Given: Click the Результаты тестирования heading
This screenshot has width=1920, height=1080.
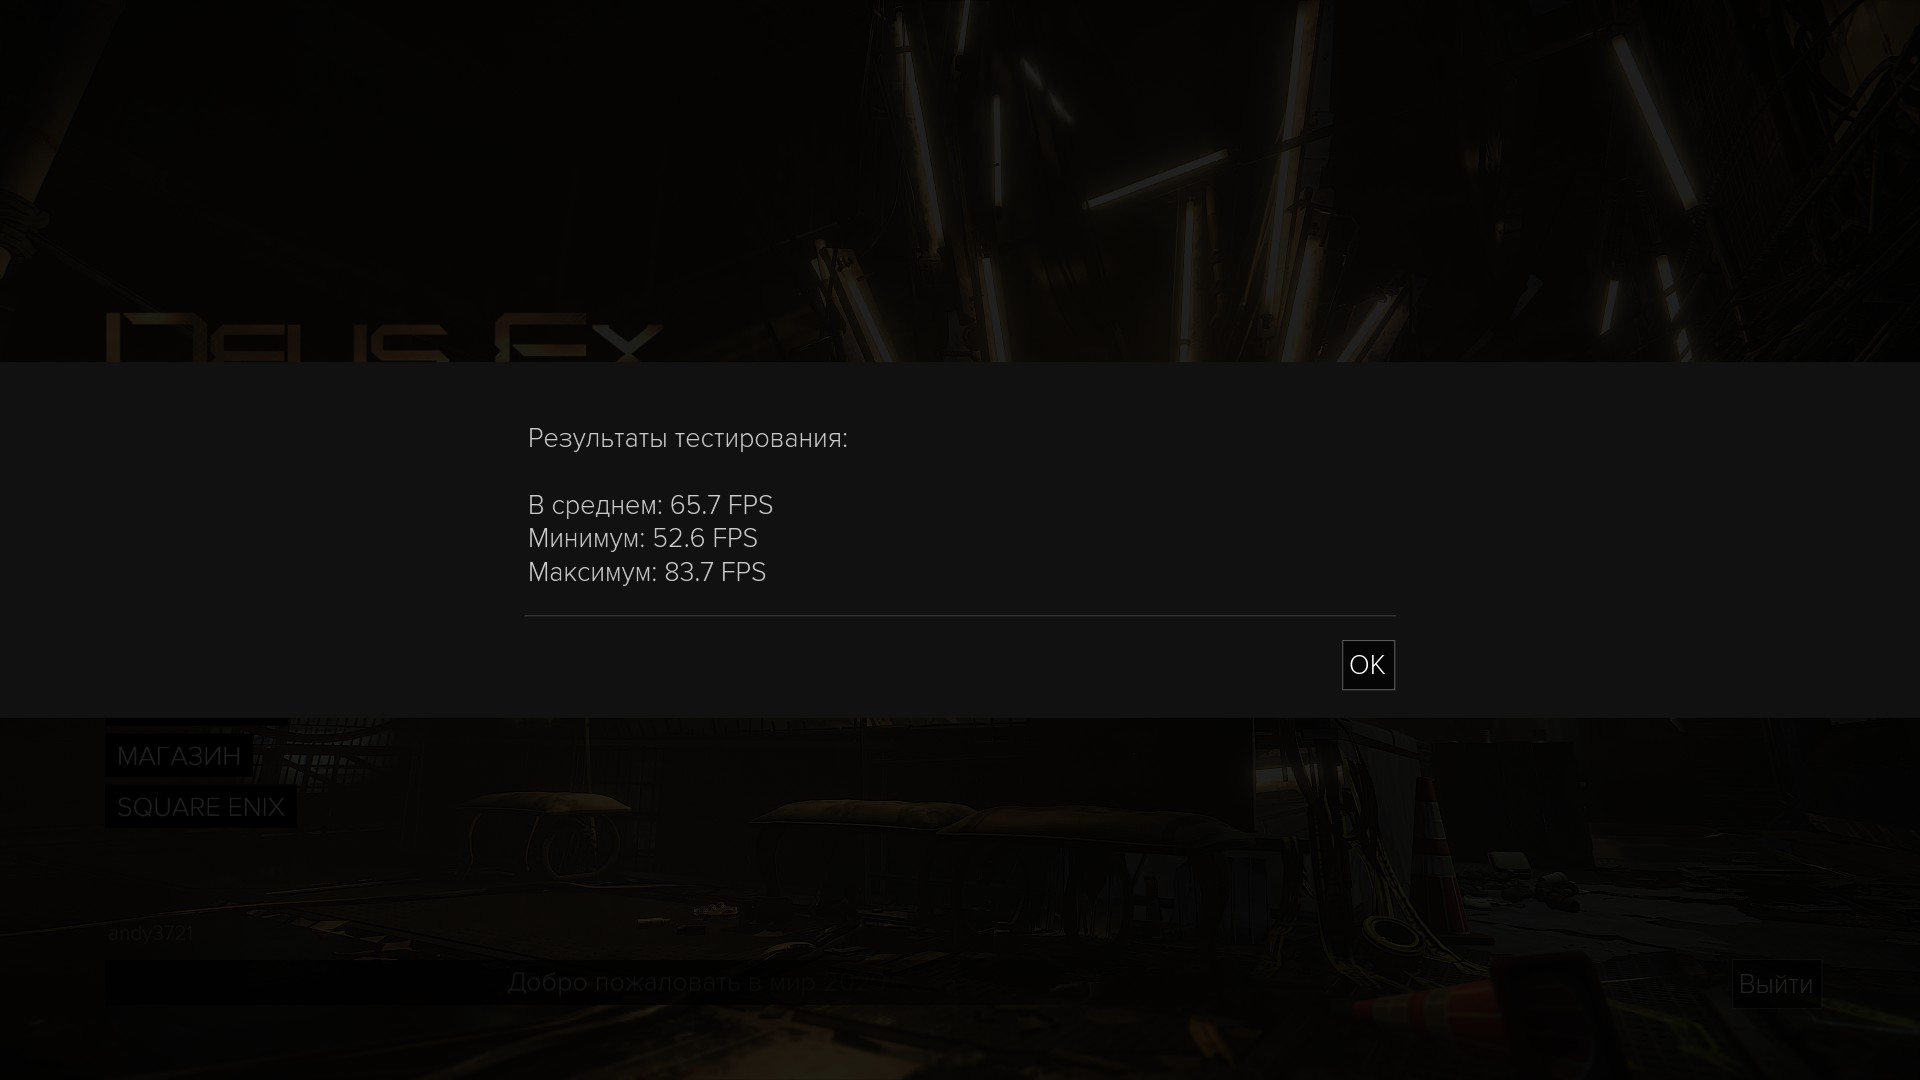Looking at the screenshot, I should coord(688,439).
